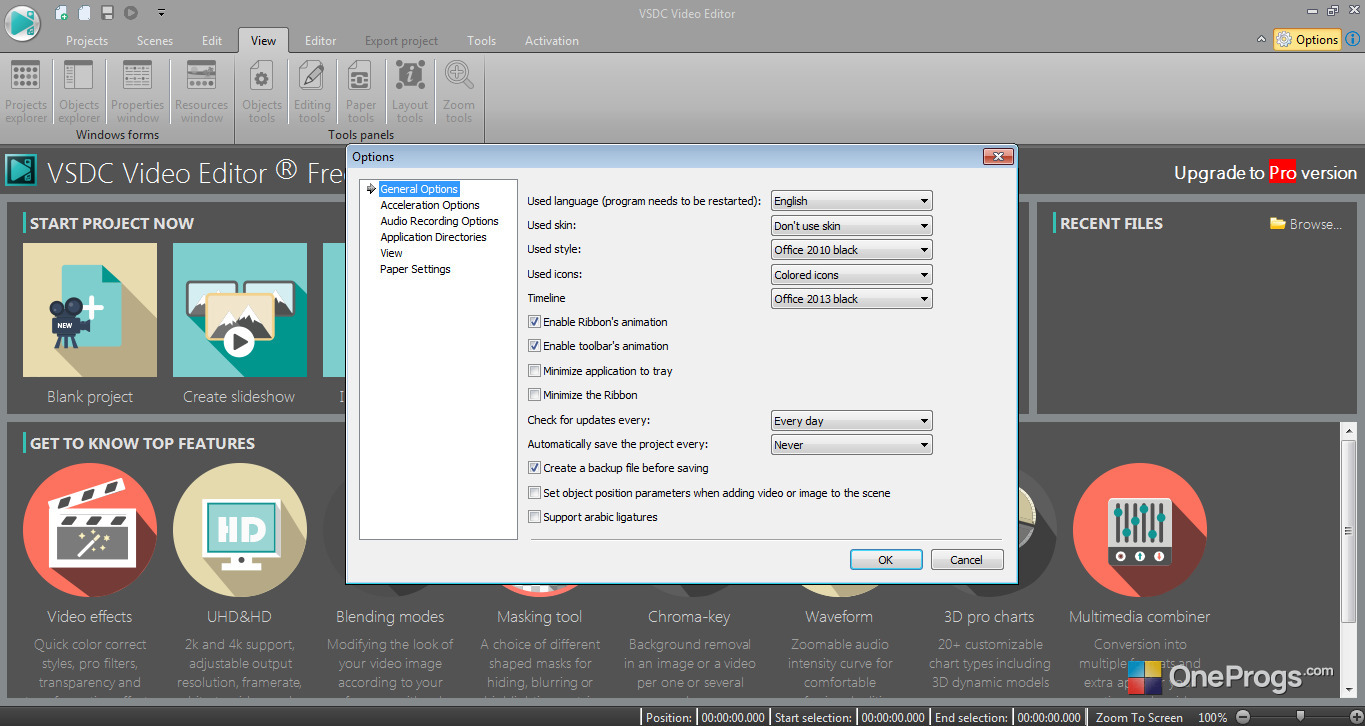Open the Used icons dropdown
Image resolution: width=1365 pixels, height=726 pixels.
(x=852, y=275)
